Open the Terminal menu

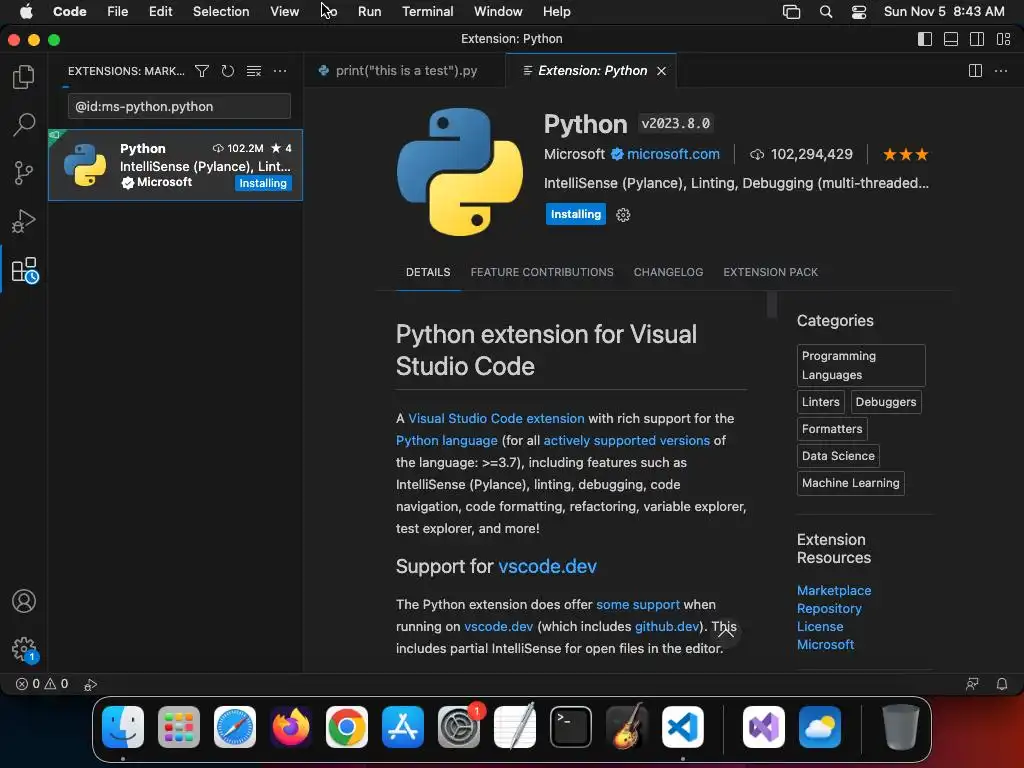click(x=427, y=12)
